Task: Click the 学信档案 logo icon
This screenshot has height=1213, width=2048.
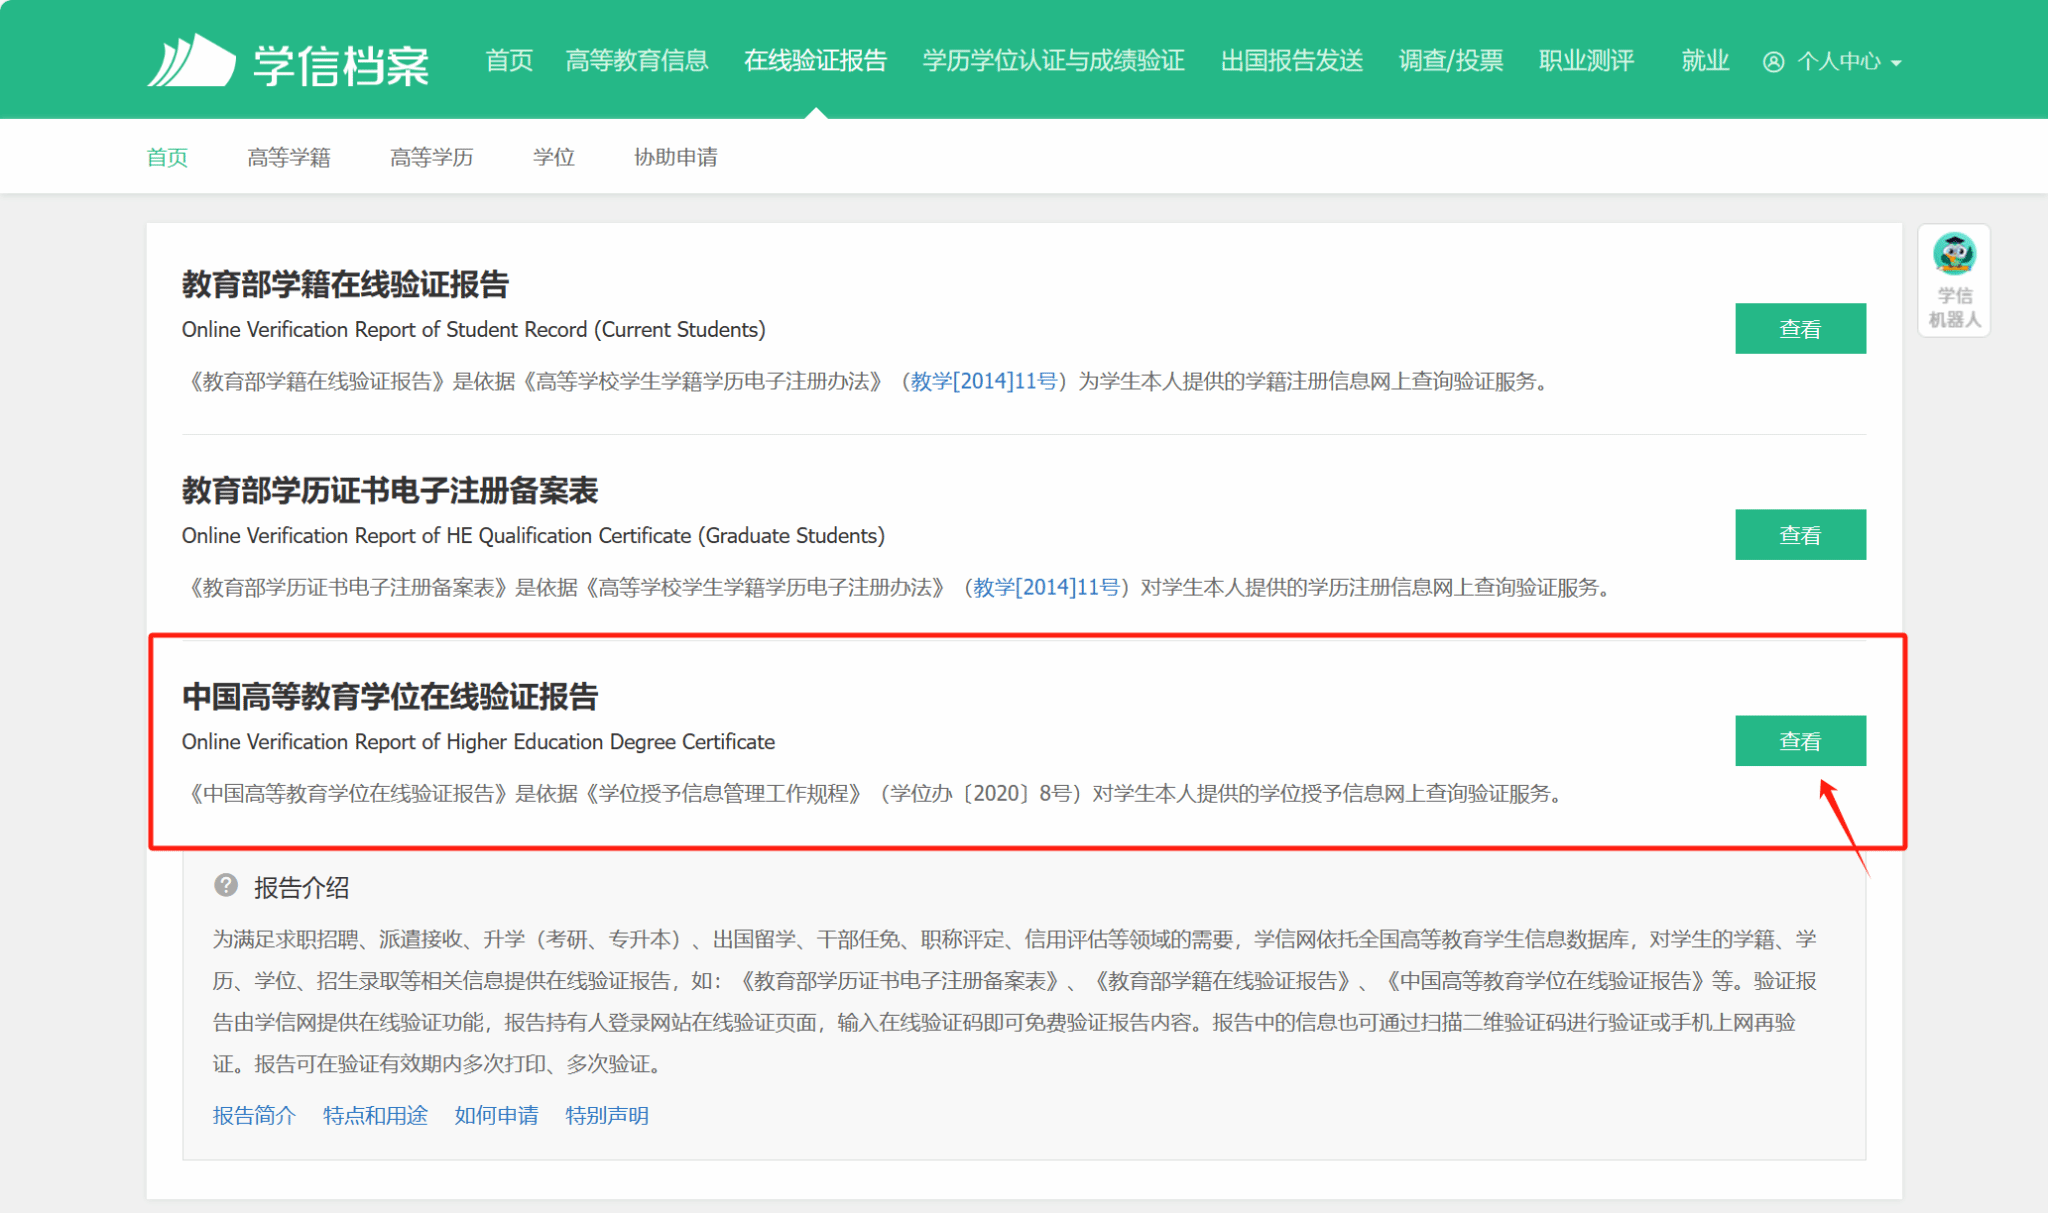Action: (191, 60)
